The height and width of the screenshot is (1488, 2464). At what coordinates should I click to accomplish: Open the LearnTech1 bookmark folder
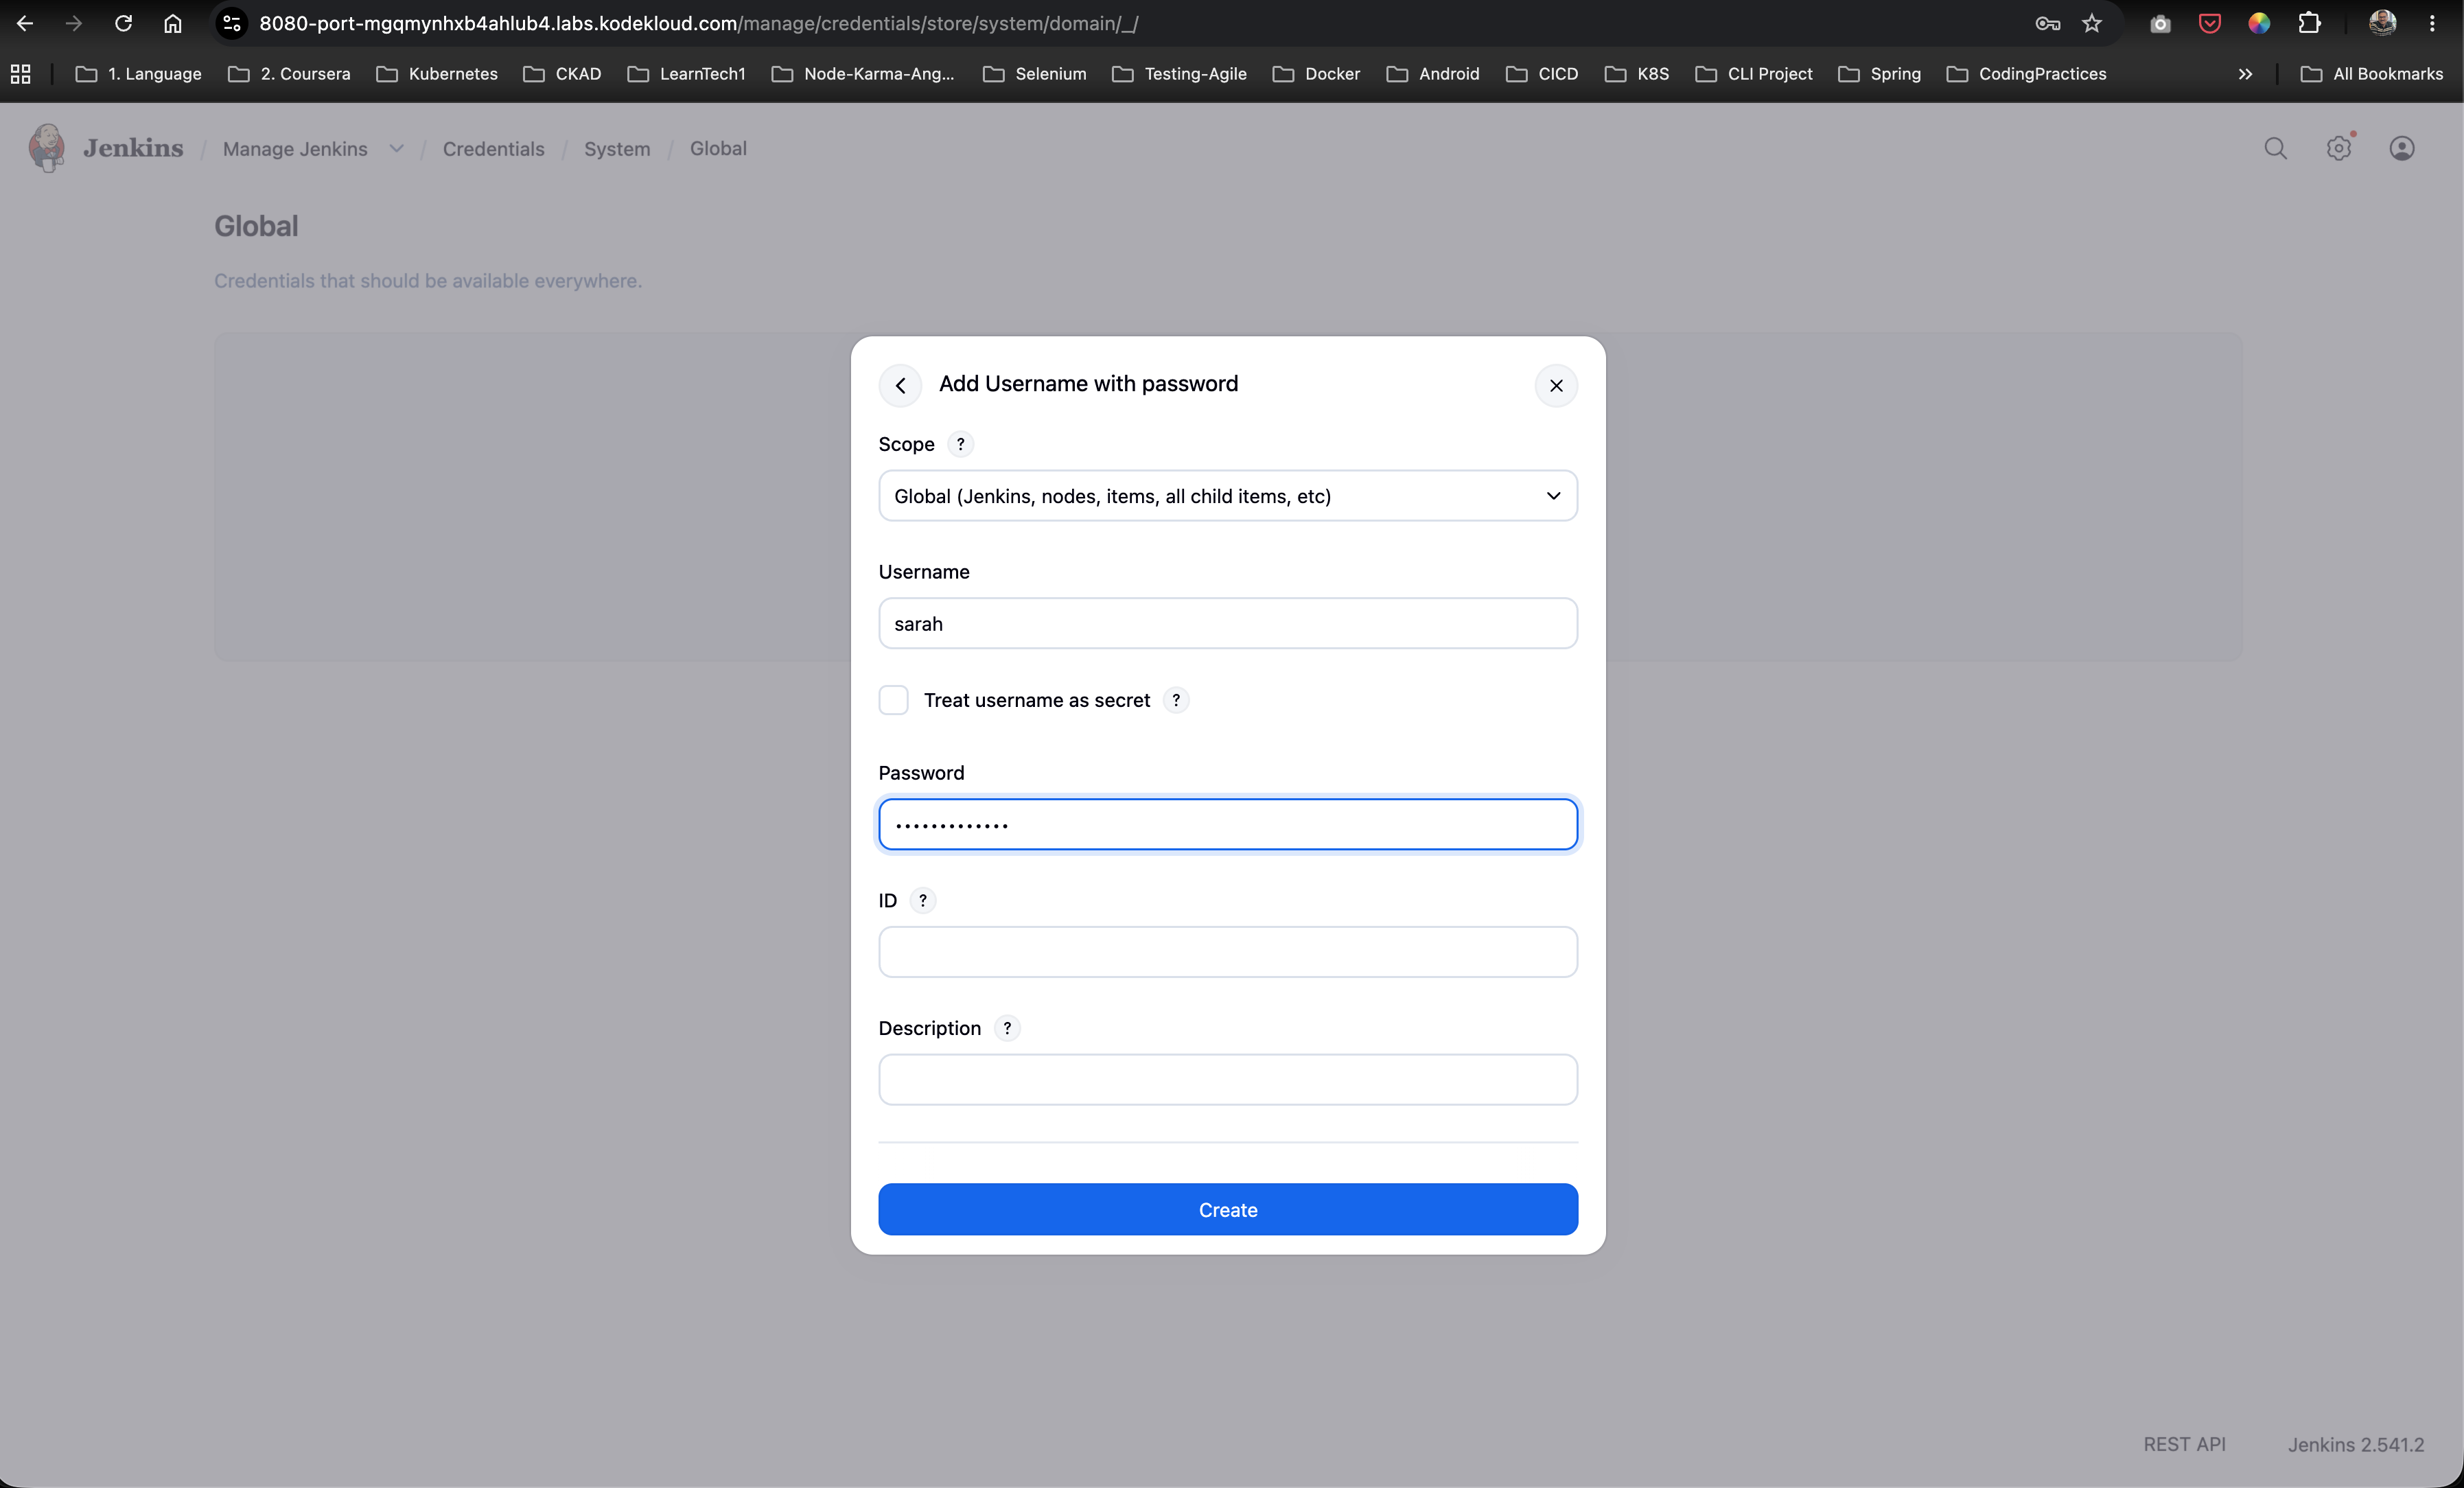pos(686,74)
